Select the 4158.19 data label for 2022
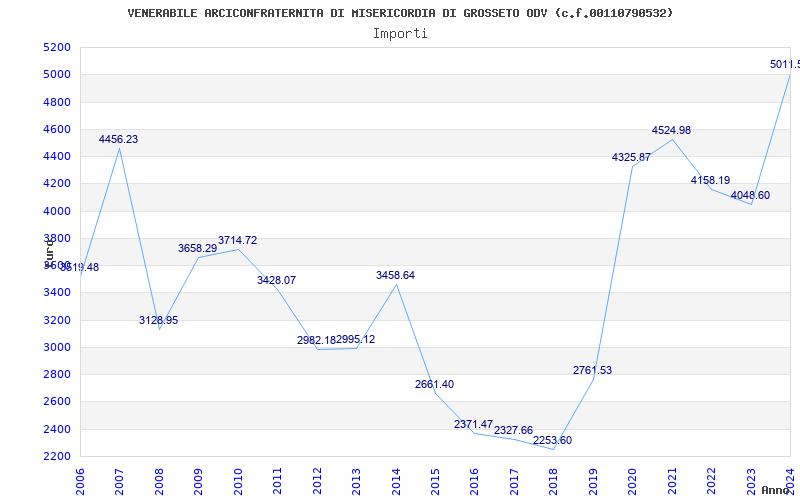This screenshot has width=800, height=500. click(x=711, y=180)
